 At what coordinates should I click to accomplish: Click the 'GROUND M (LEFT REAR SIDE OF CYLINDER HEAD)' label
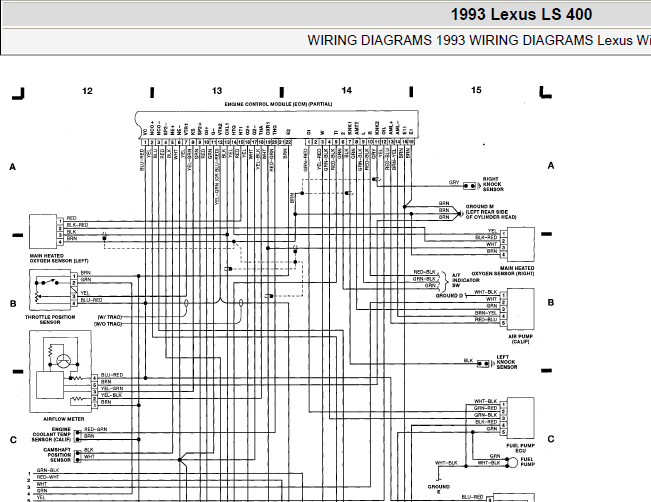[491, 212]
